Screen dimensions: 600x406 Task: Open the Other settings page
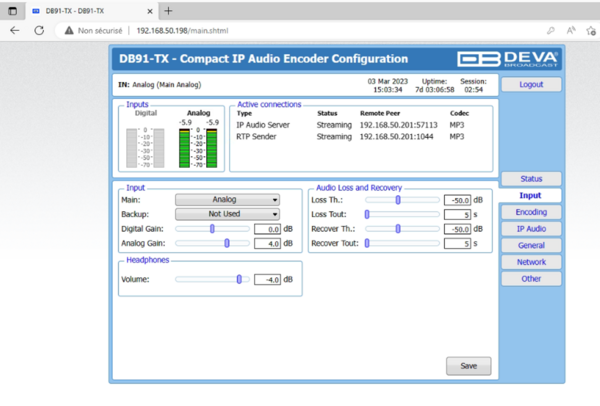tap(531, 279)
